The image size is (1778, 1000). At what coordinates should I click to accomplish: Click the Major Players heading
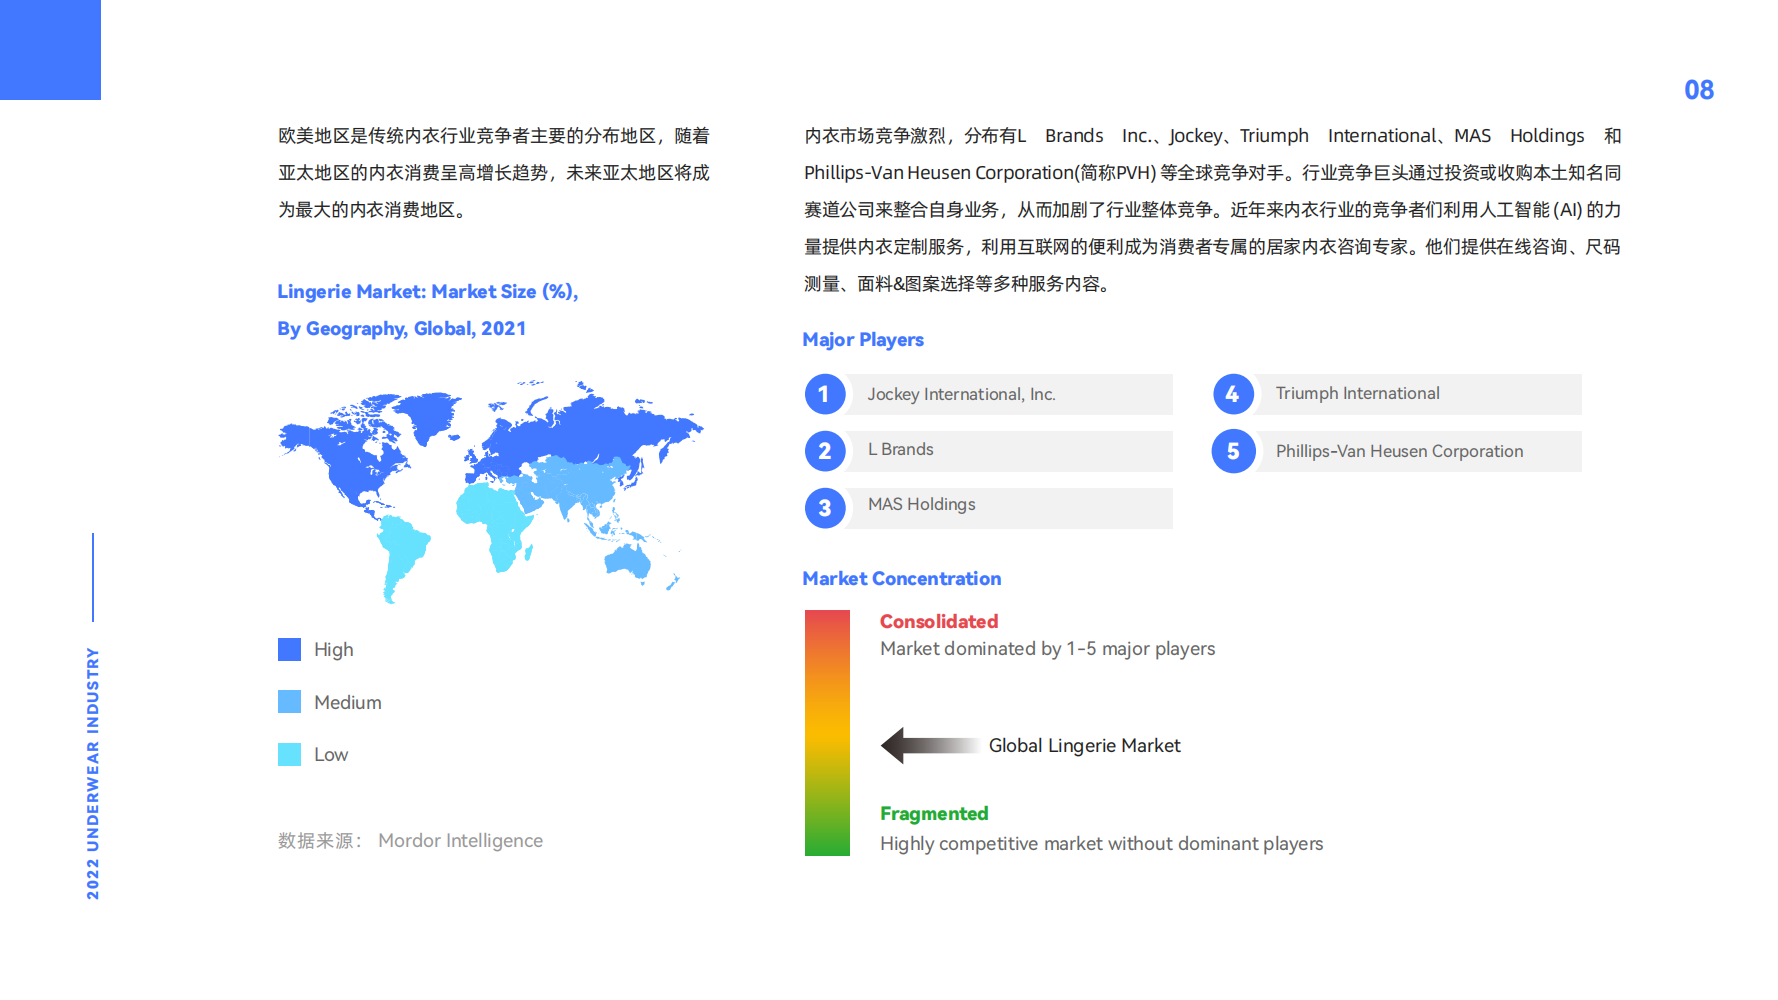pyautogui.click(x=863, y=340)
